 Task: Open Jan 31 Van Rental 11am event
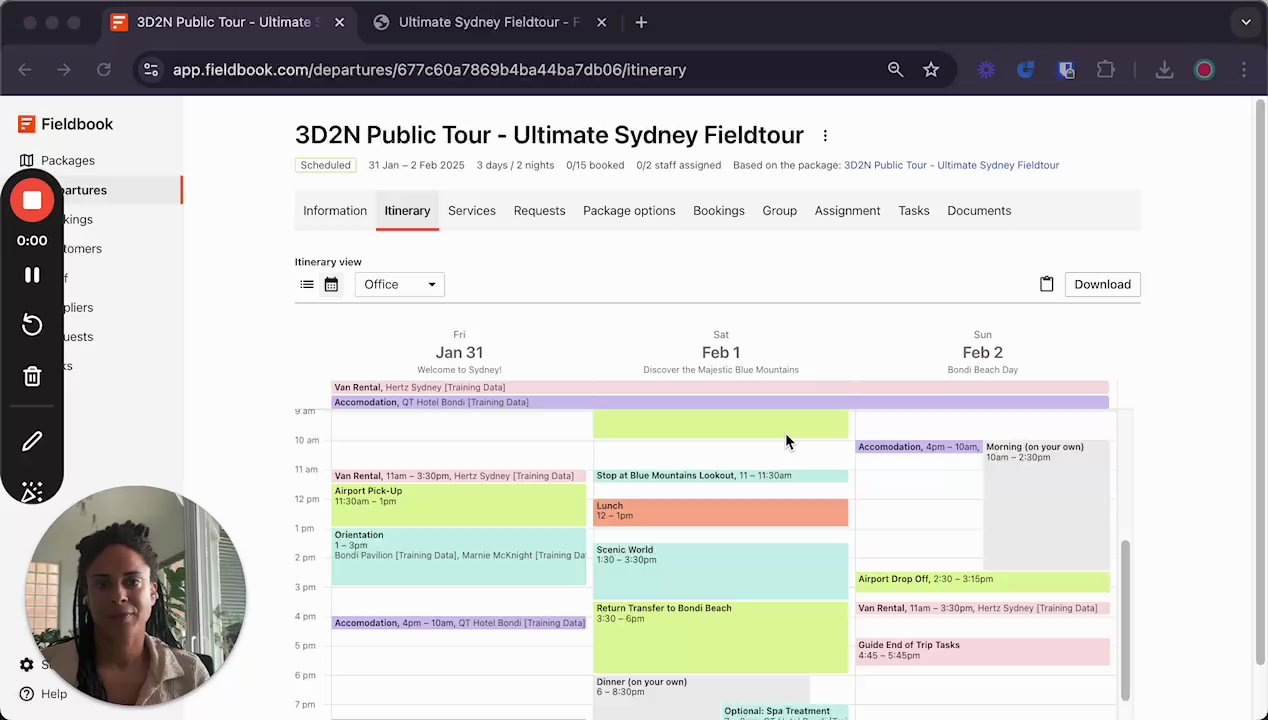coord(459,476)
